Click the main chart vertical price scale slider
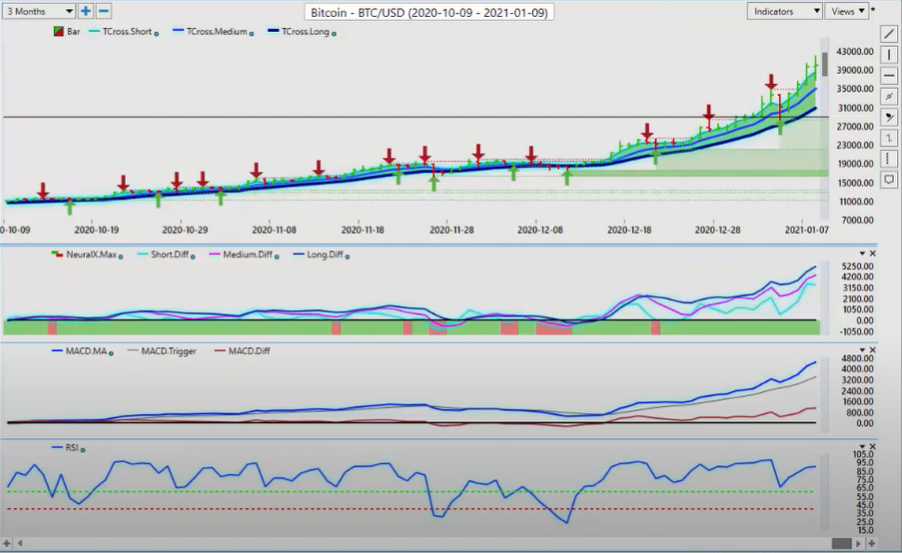902x553 pixels. 824,64
